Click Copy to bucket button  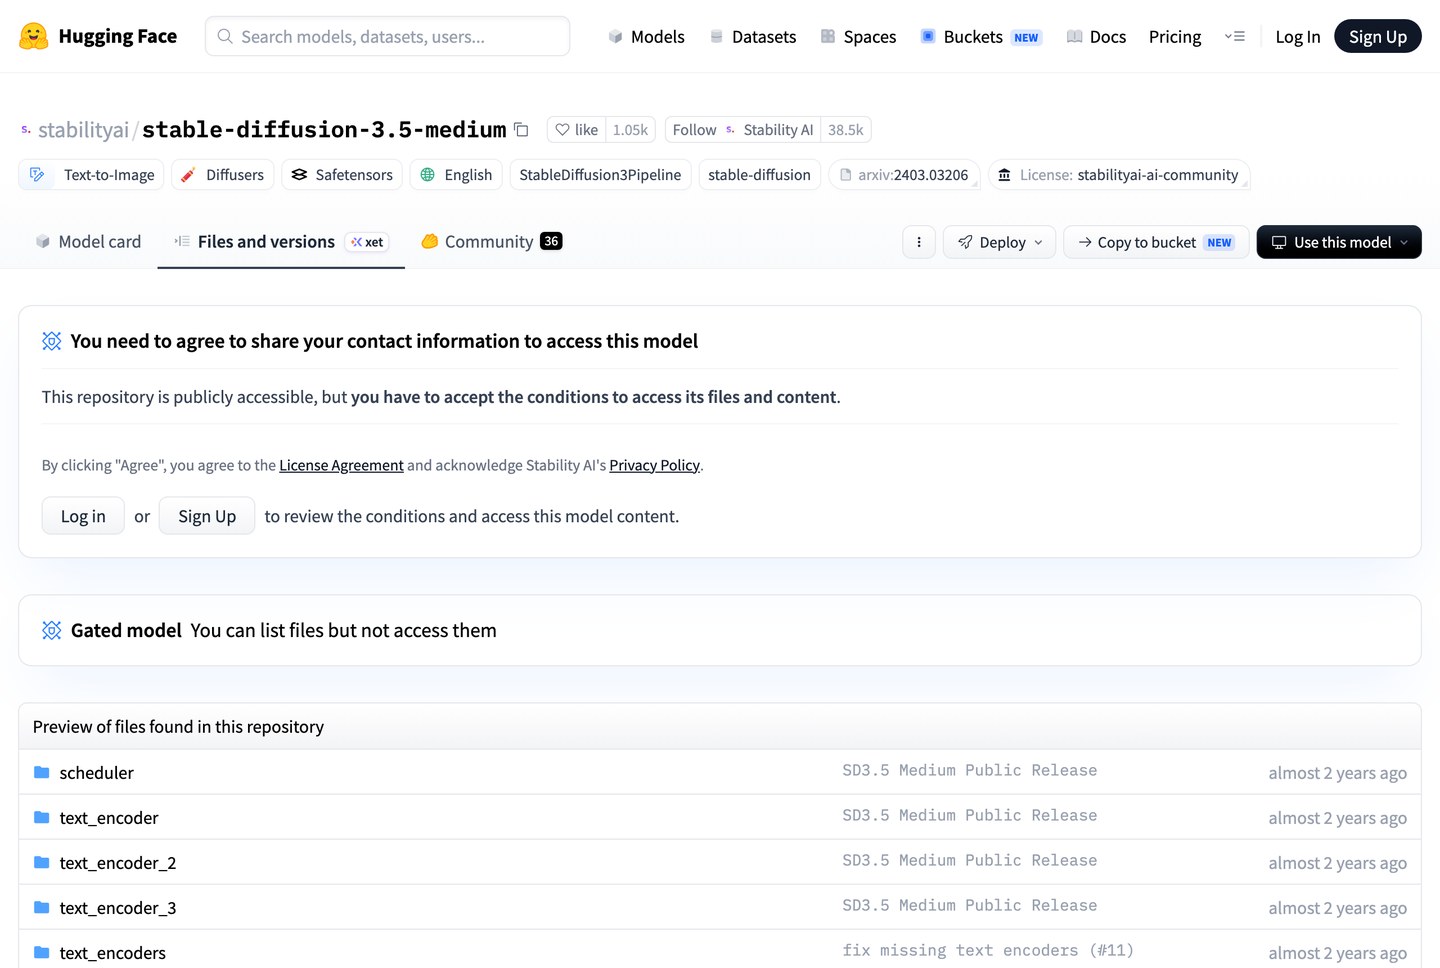(x=1156, y=242)
